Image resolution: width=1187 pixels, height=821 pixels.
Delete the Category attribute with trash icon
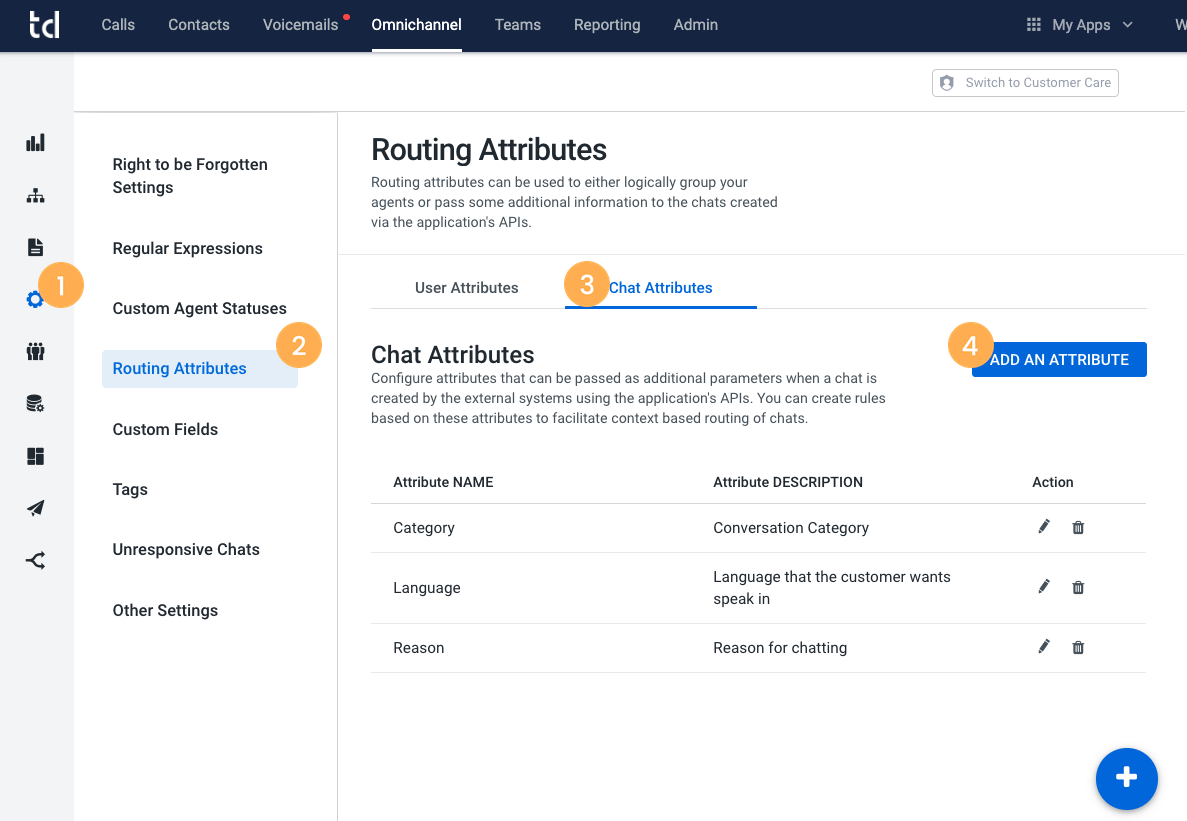click(x=1078, y=527)
